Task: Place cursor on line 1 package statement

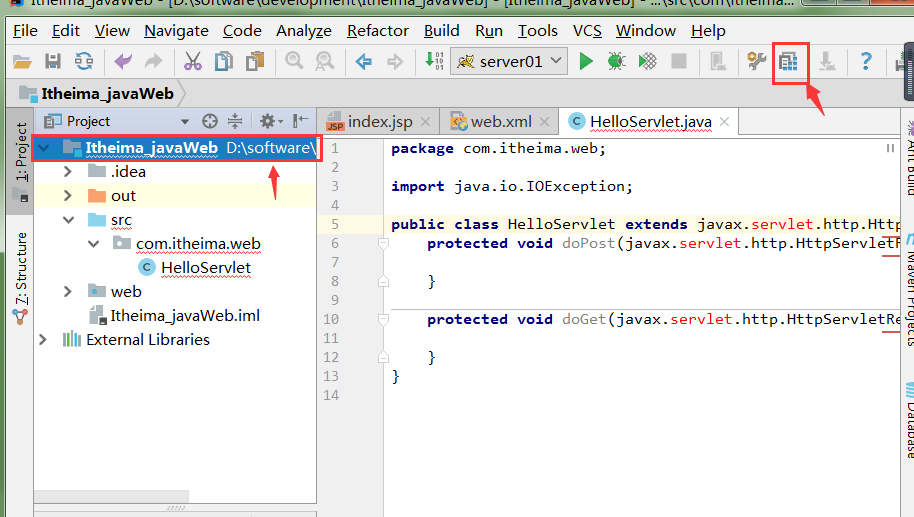Action: click(498, 149)
